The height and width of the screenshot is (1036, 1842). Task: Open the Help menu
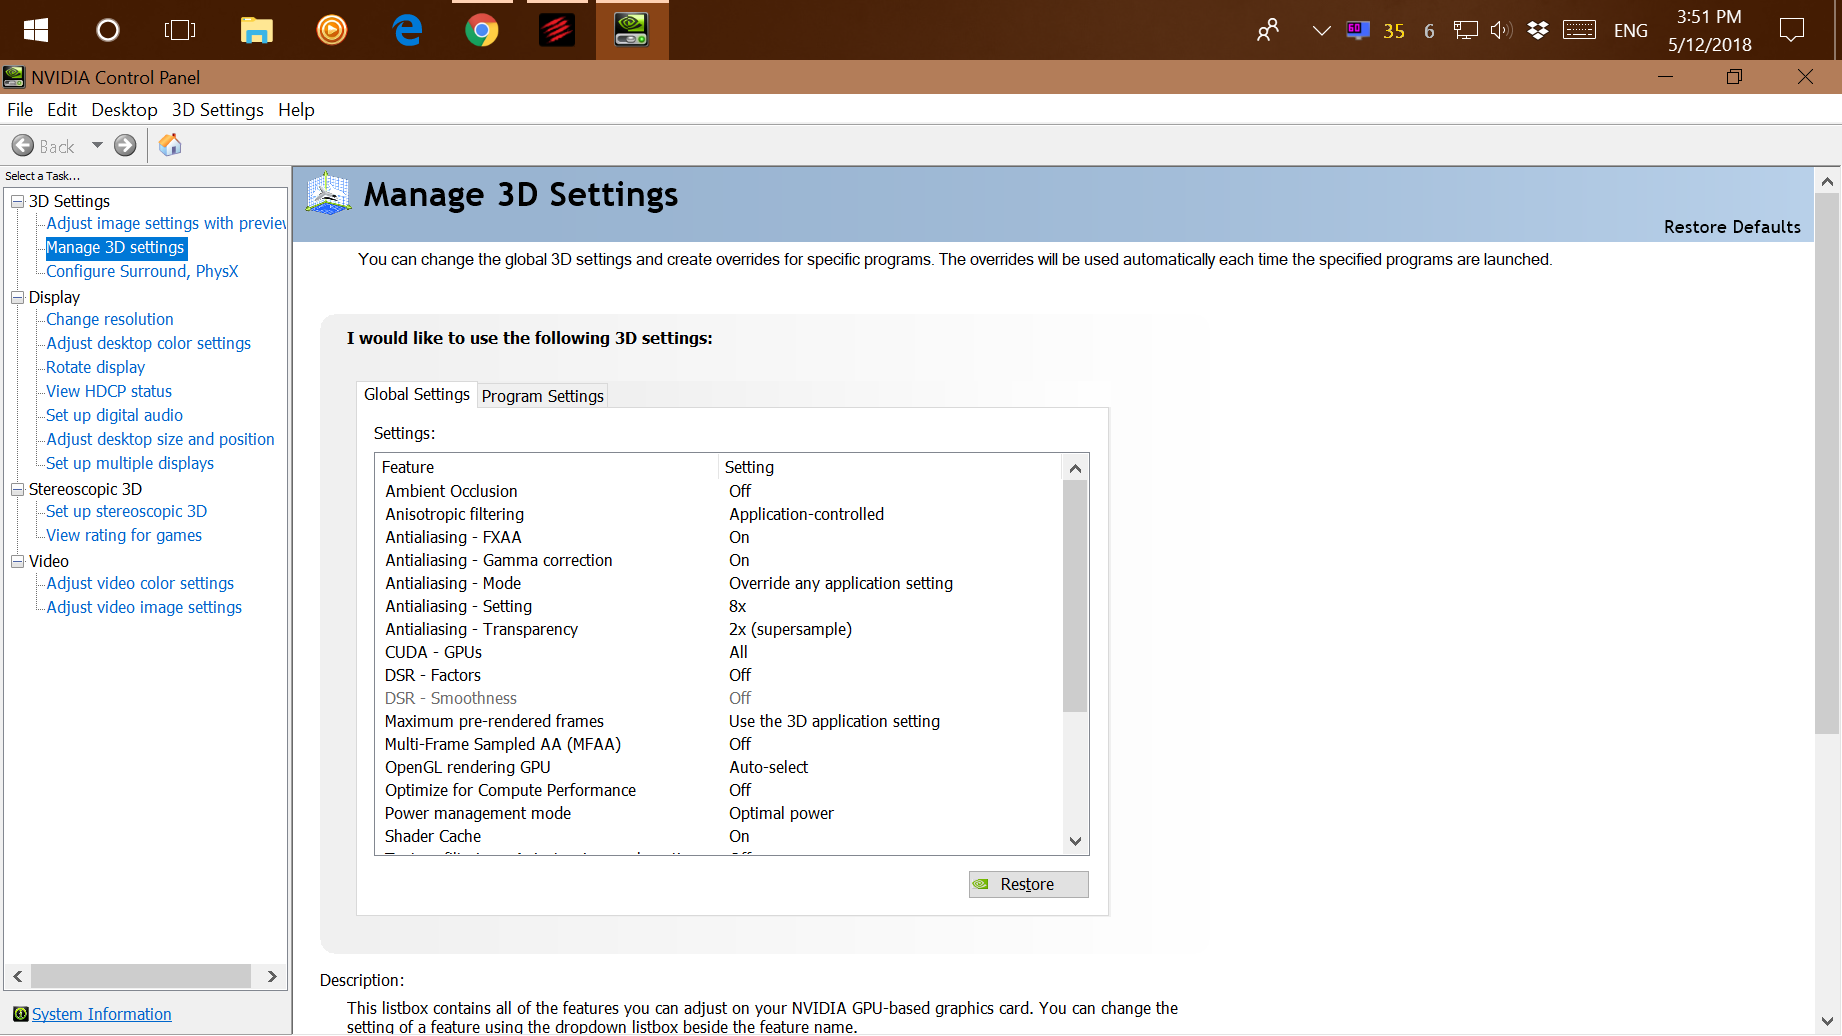pos(296,110)
